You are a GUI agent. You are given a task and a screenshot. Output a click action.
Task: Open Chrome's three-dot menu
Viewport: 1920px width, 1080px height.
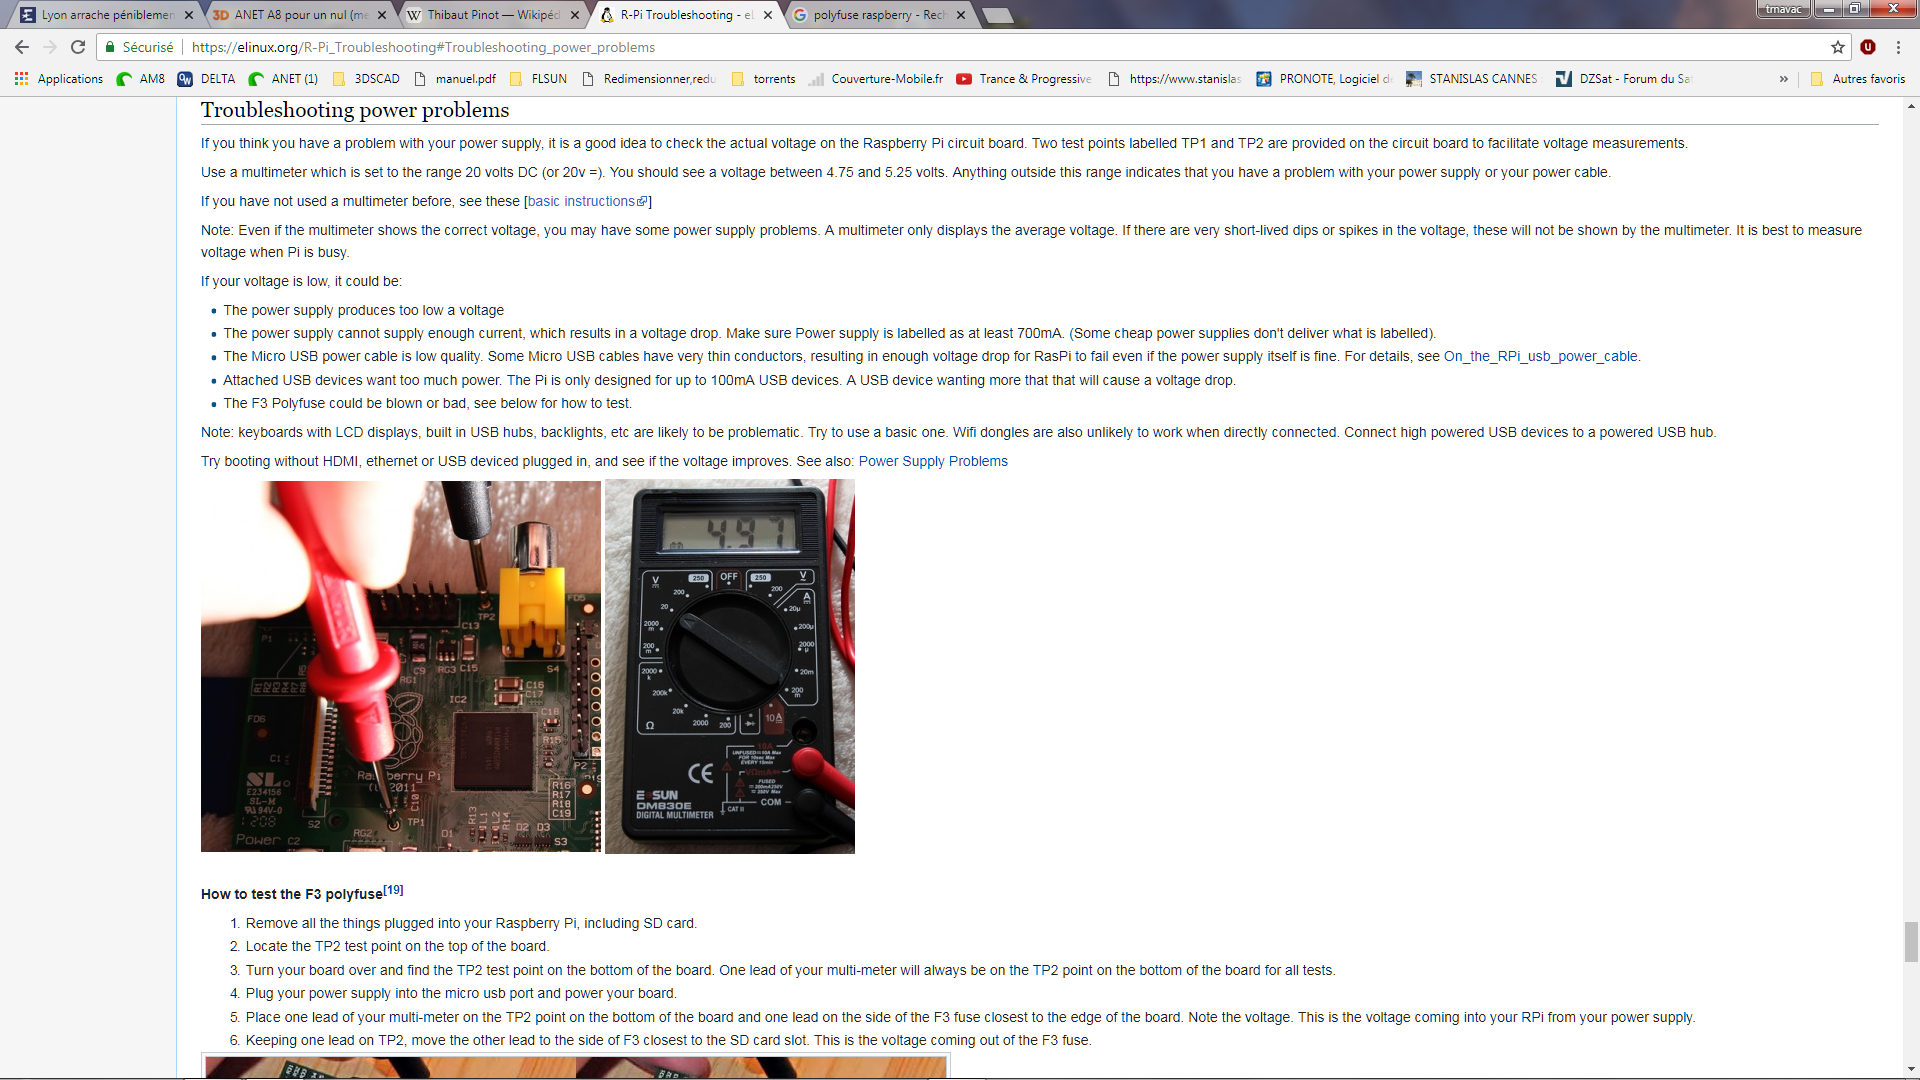(x=1898, y=47)
